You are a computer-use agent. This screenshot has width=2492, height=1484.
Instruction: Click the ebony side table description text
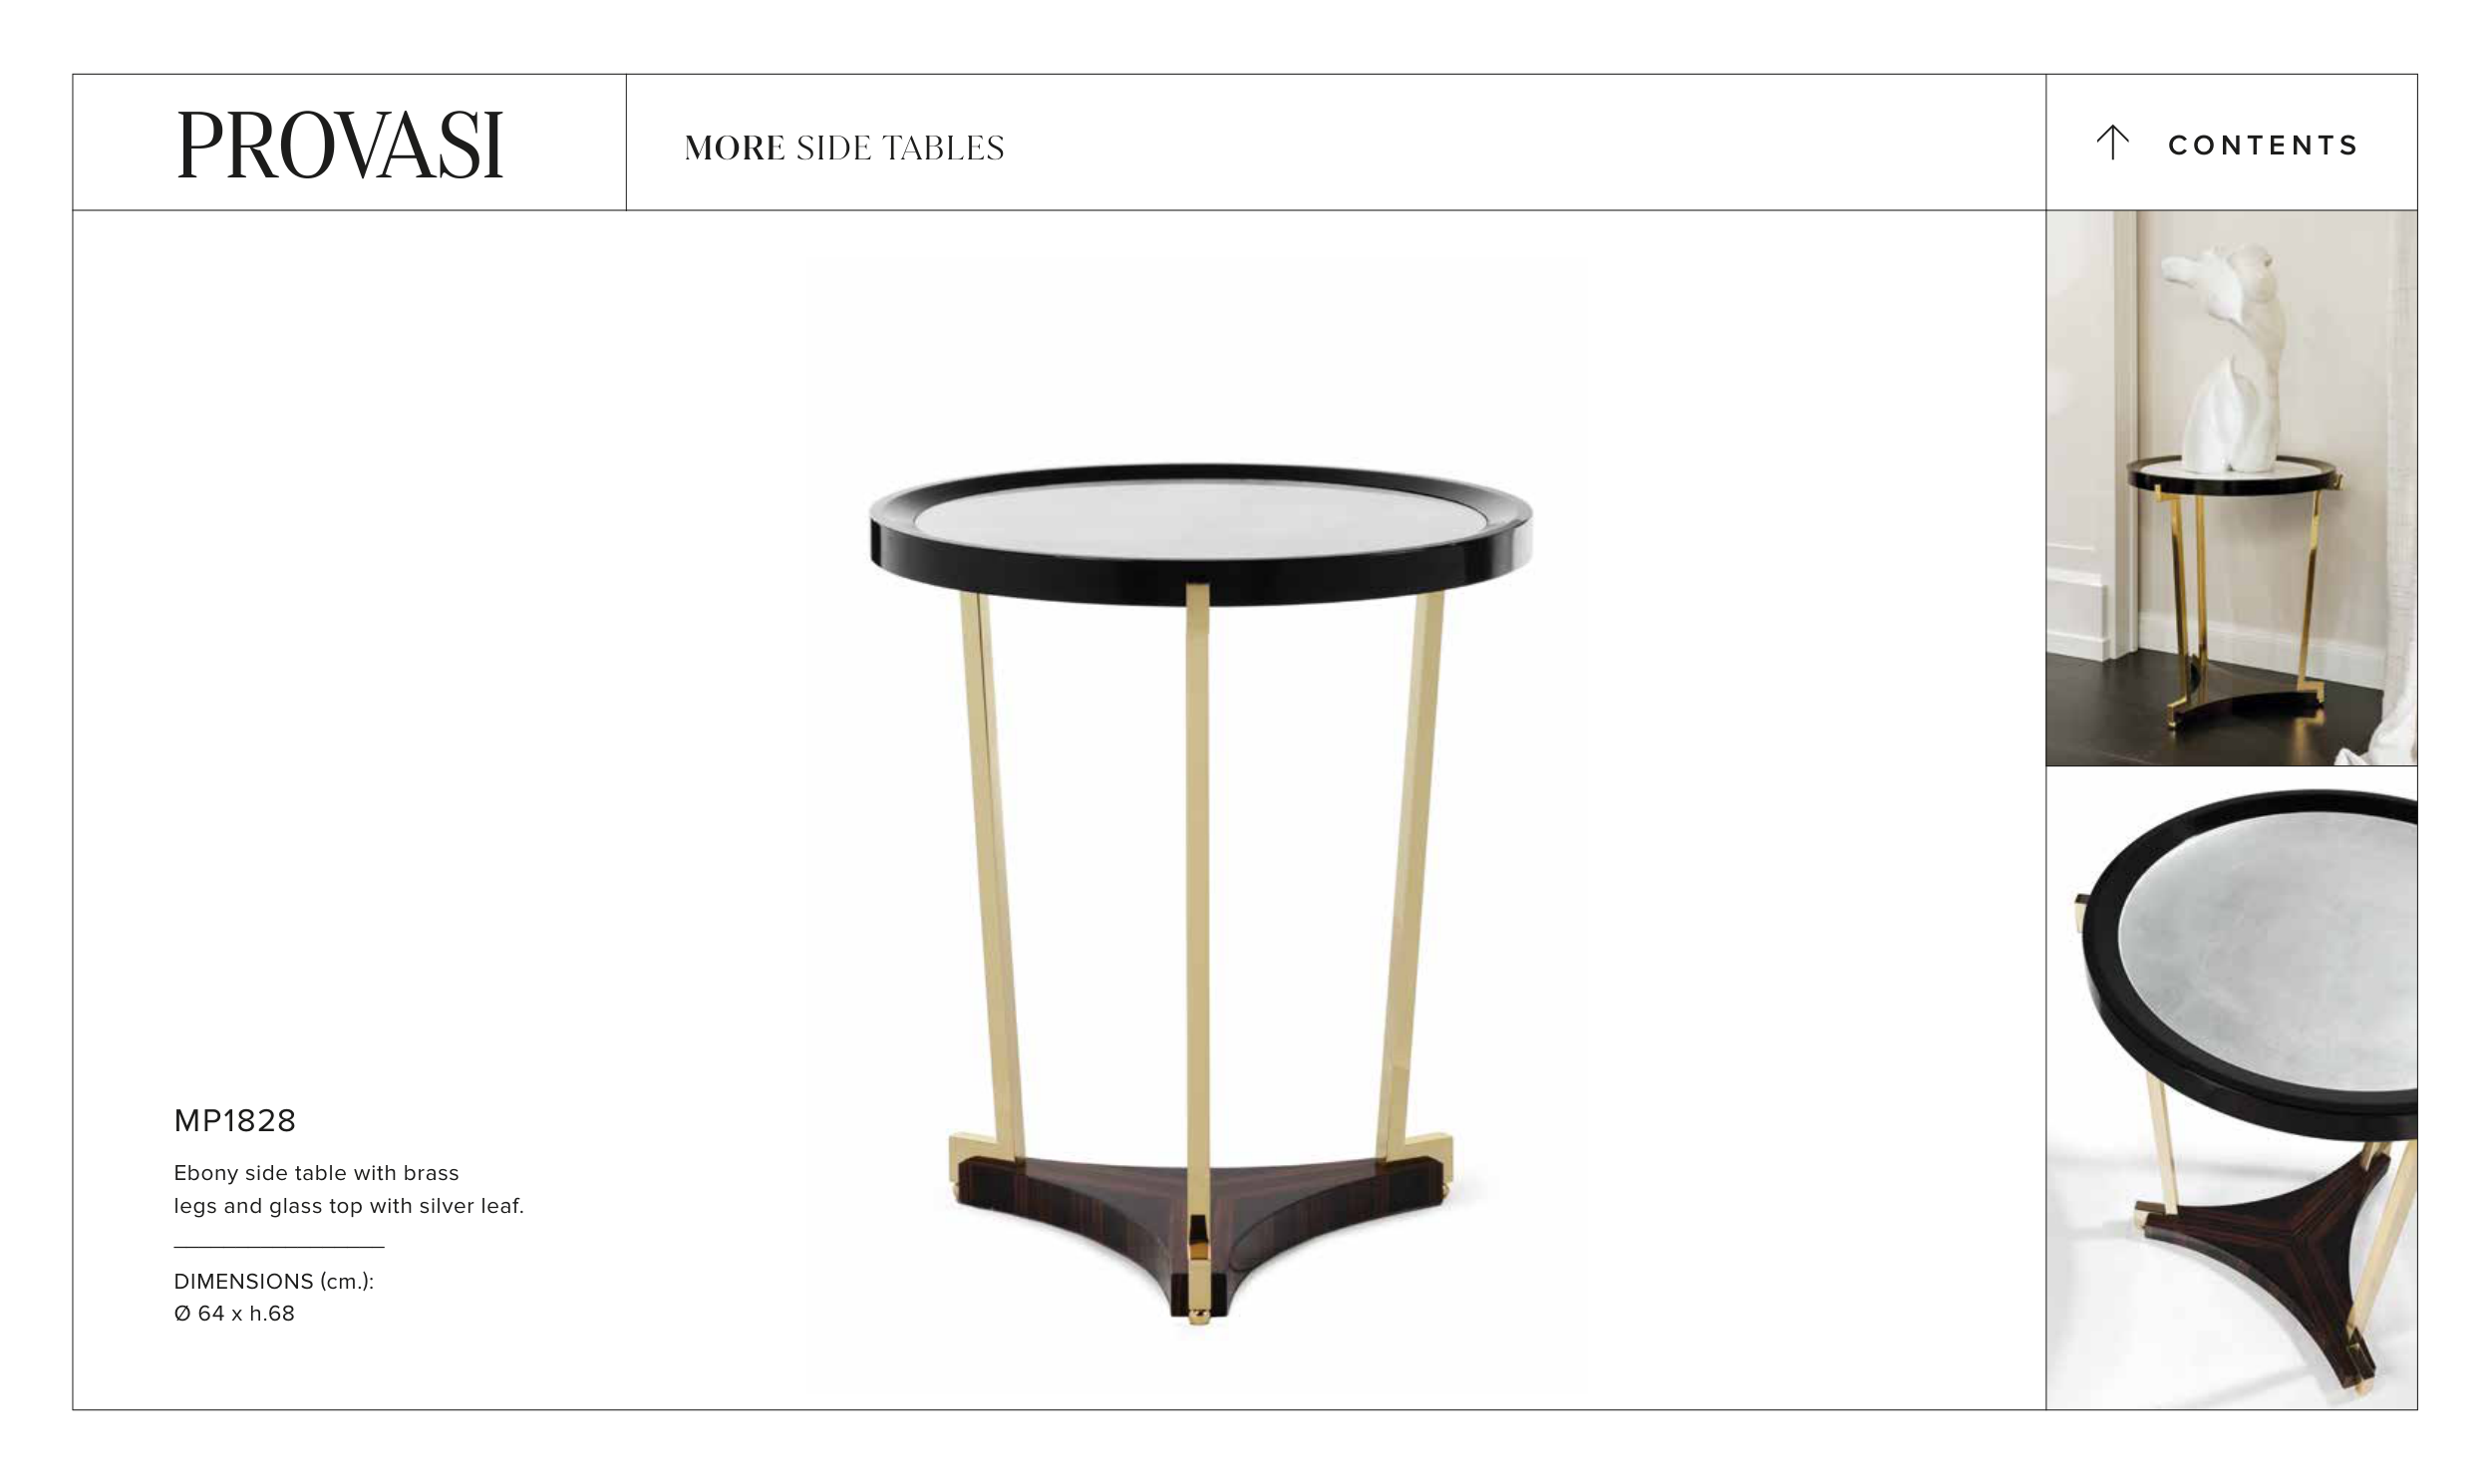pyautogui.click(x=348, y=1189)
